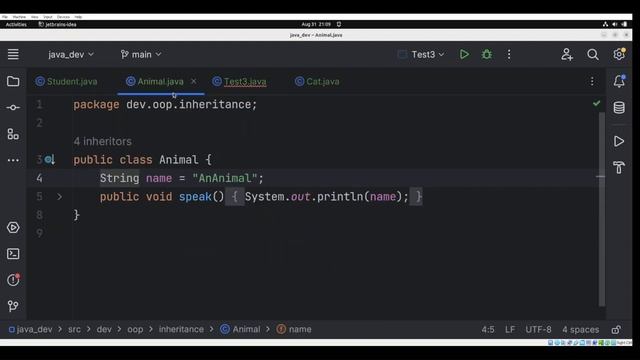Image resolution: width=640 pixels, height=360 pixels.
Task: Change the LF line separator
Action: (x=510, y=329)
